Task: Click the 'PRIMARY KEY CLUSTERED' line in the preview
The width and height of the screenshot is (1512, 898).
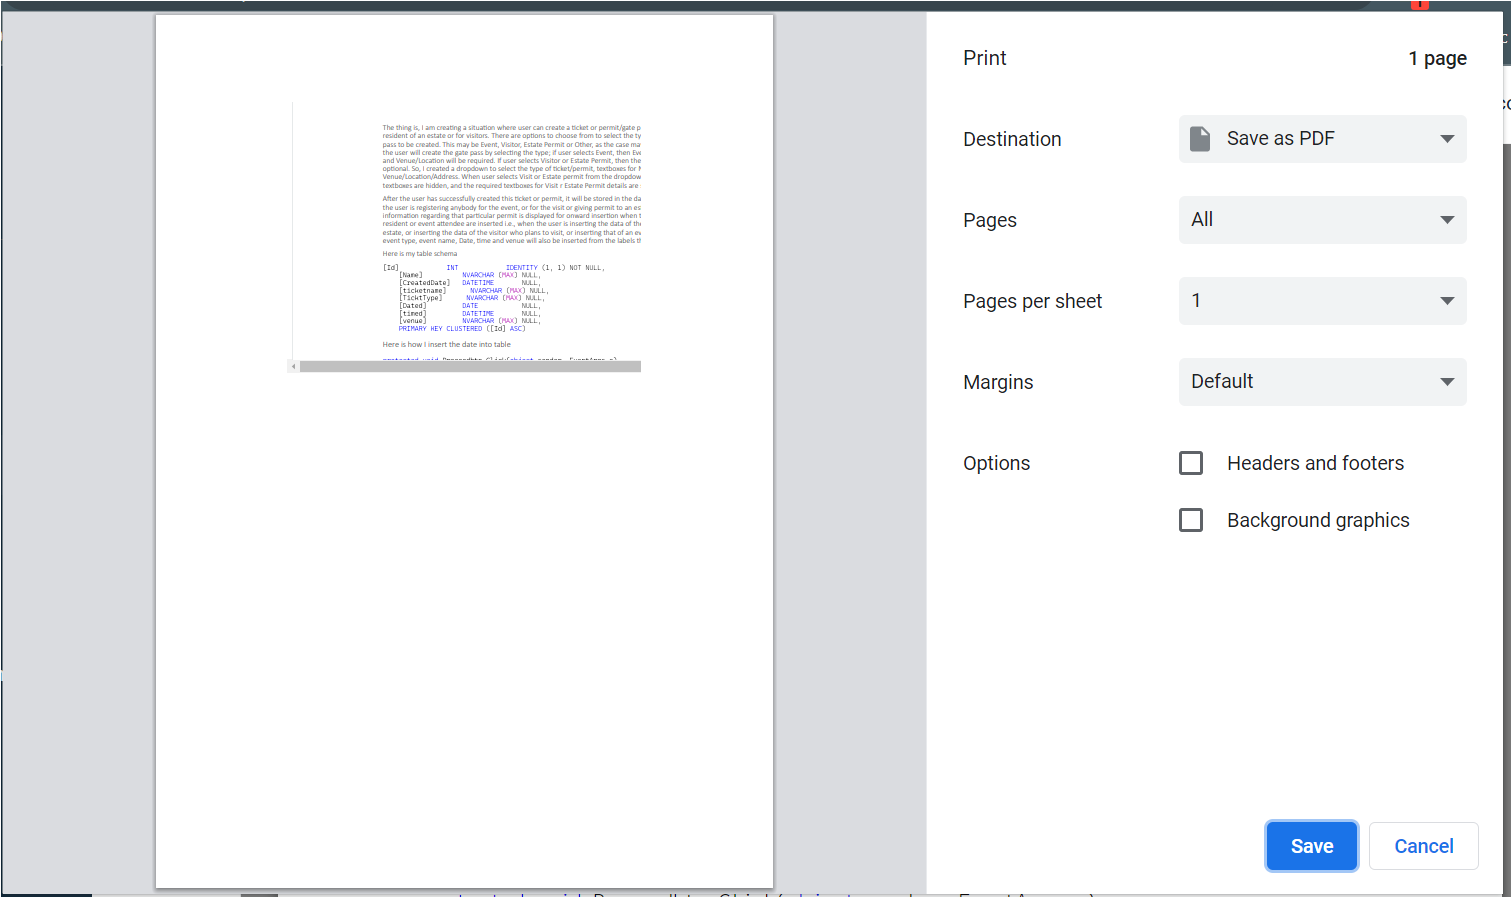Action: tap(462, 329)
